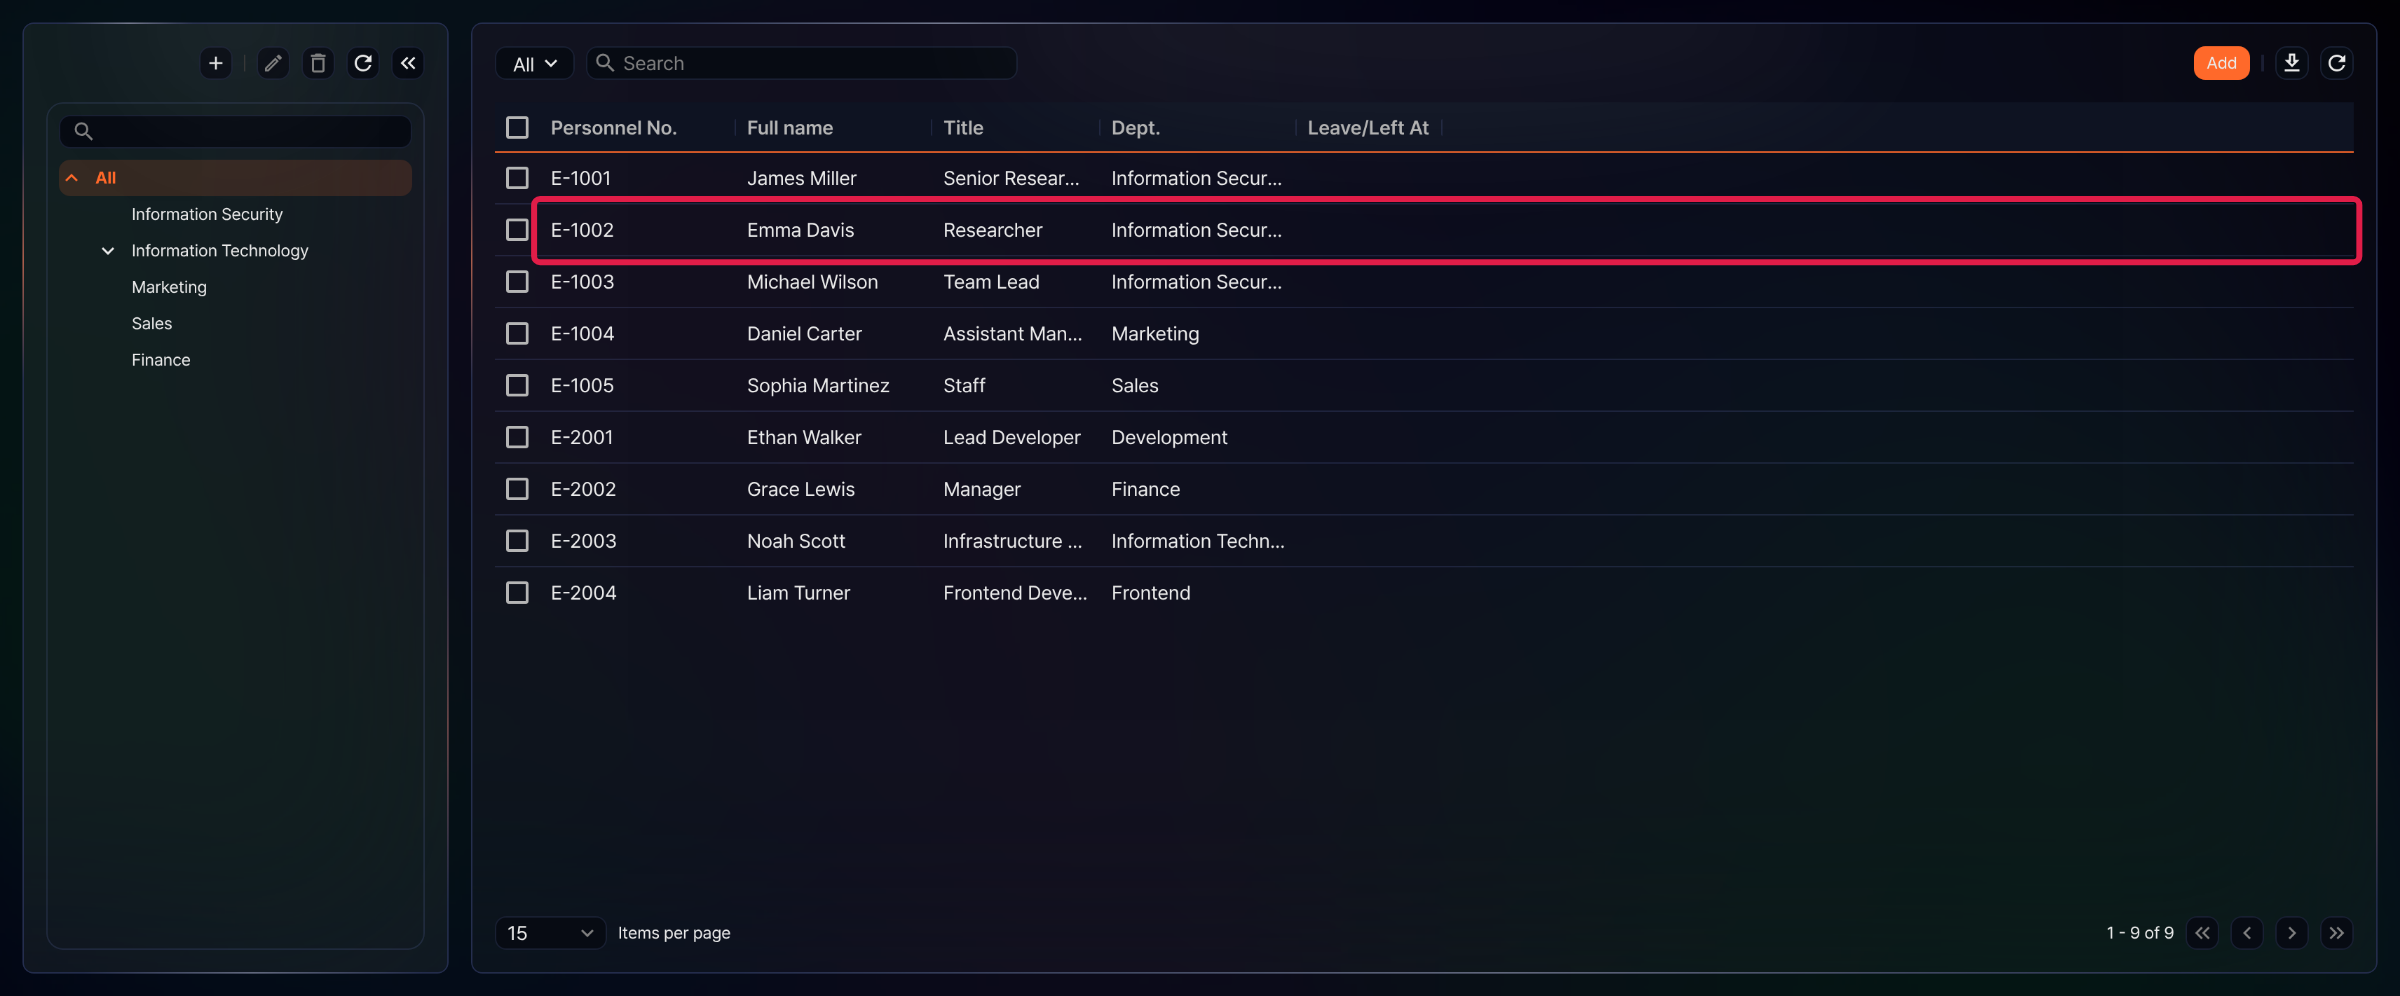Click the Development department cell
This screenshot has height=996, width=2400.
click(x=1169, y=438)
